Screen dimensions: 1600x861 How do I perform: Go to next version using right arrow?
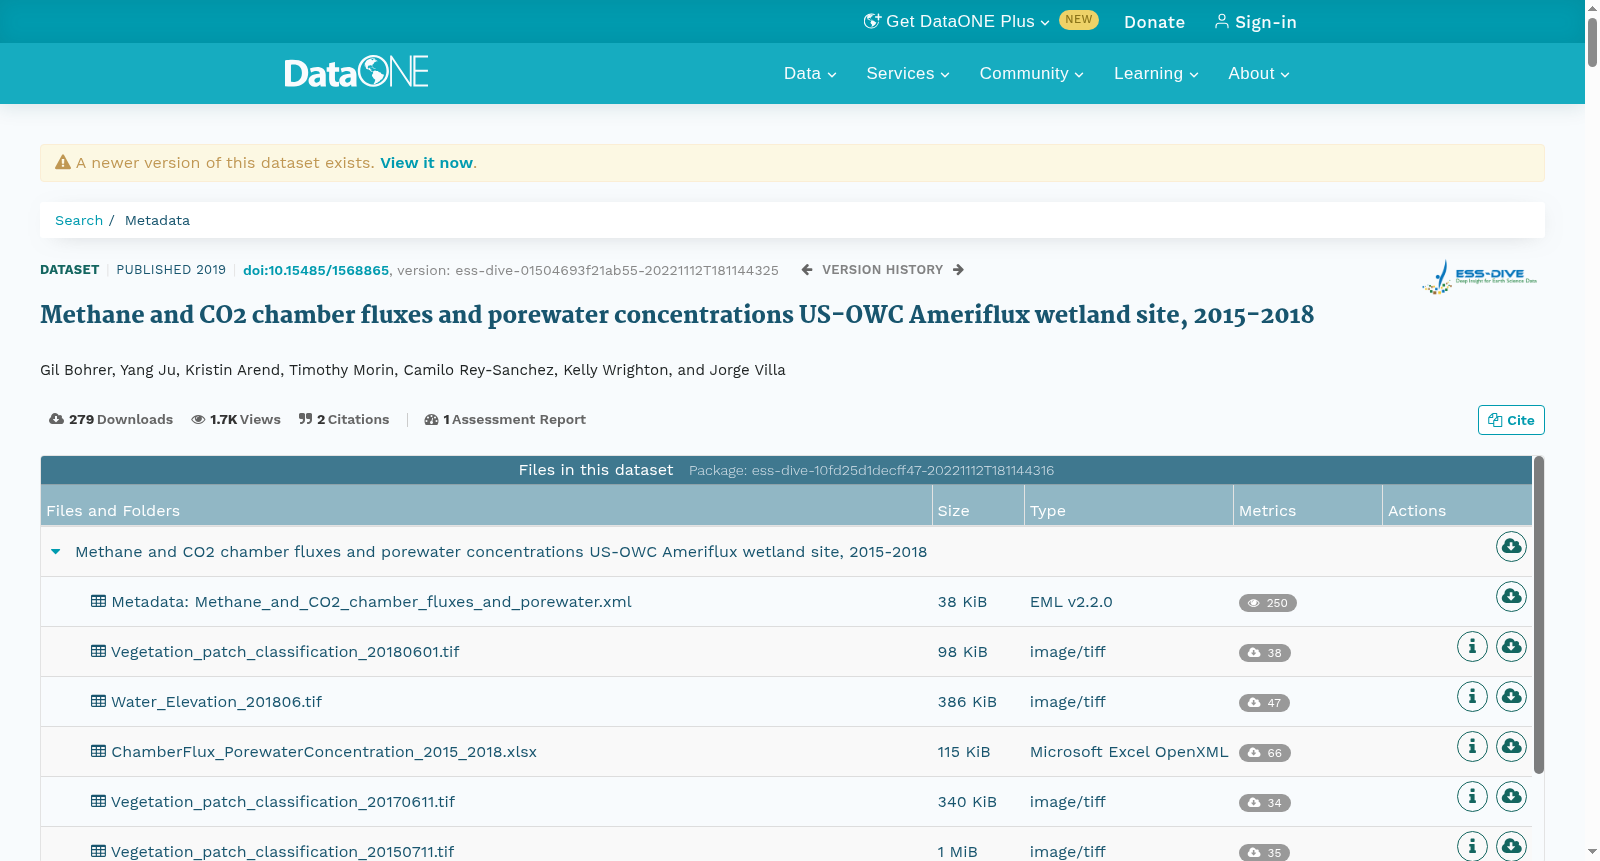958,270
